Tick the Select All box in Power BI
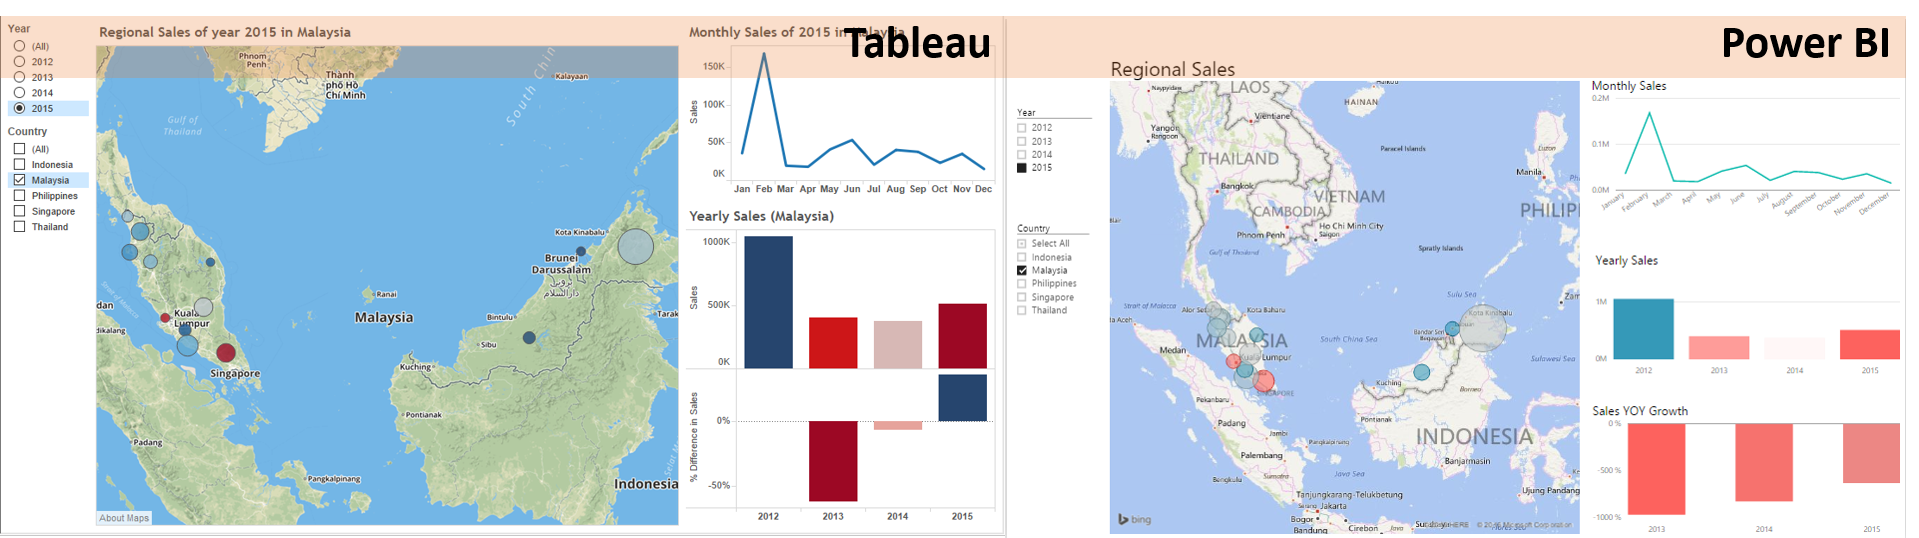1919x538 pixels. 1022,243
